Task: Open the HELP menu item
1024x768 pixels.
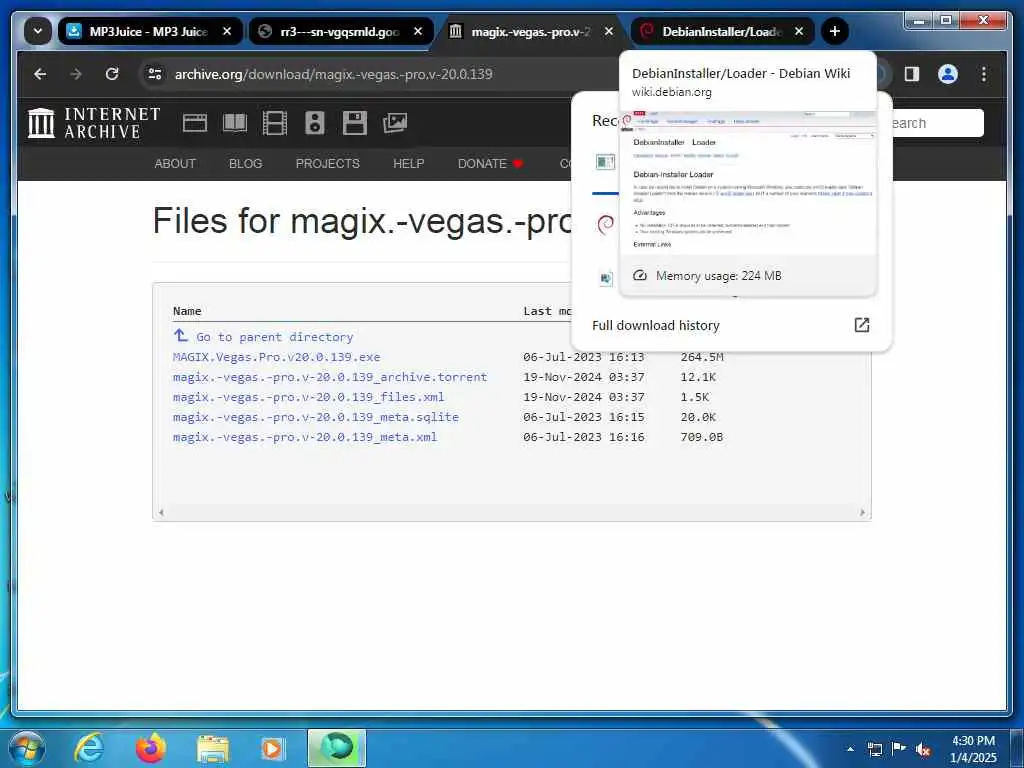Action: point(409,163)
